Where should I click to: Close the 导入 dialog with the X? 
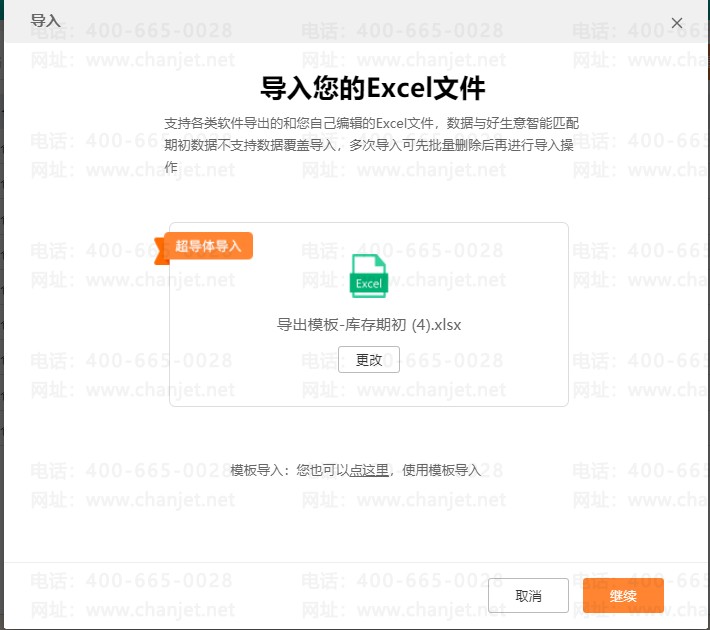point(677,22)
